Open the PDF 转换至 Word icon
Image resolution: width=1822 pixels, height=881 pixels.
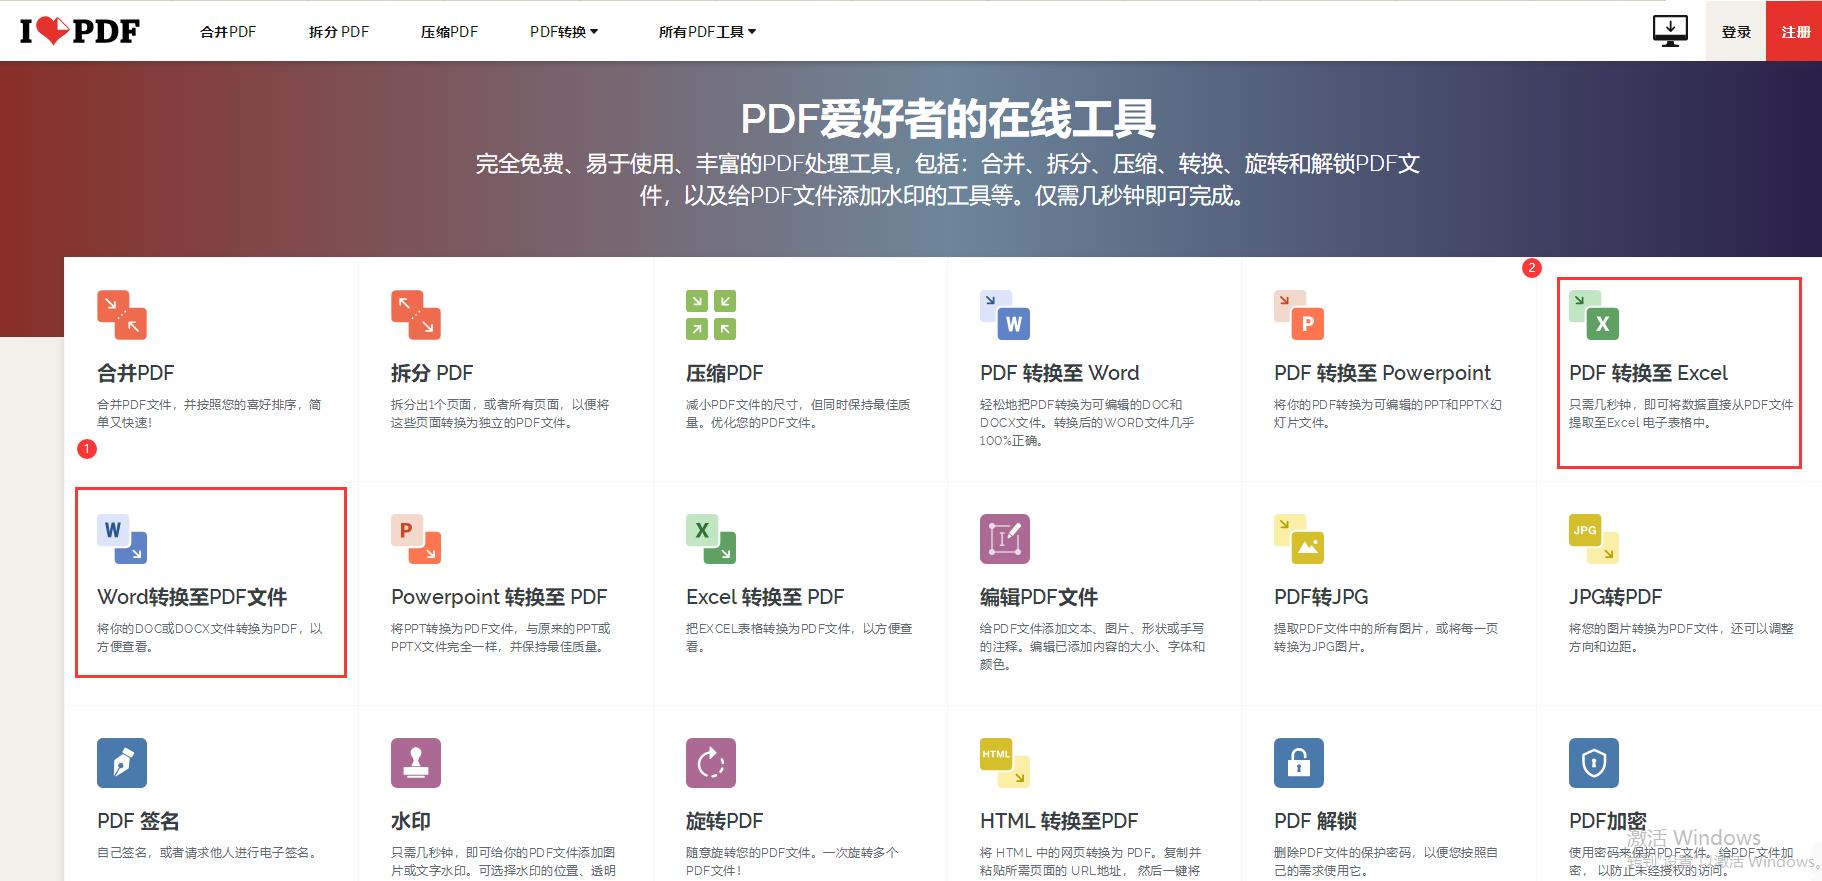tap(1005, 315)
